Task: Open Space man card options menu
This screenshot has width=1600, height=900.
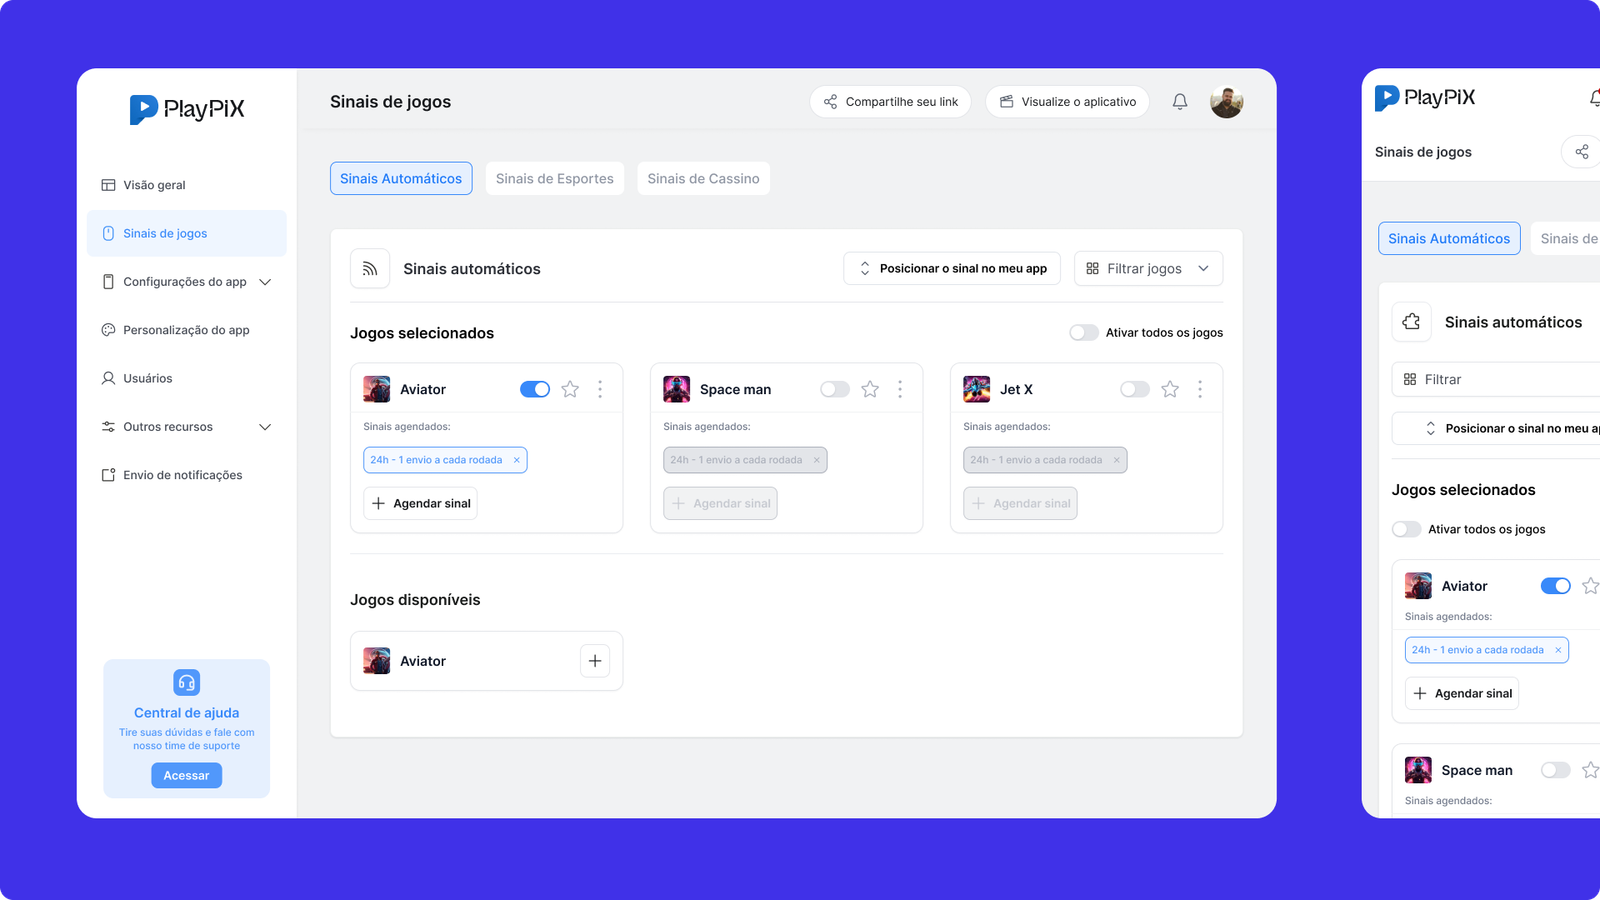Action: click(x=900, y=389)
